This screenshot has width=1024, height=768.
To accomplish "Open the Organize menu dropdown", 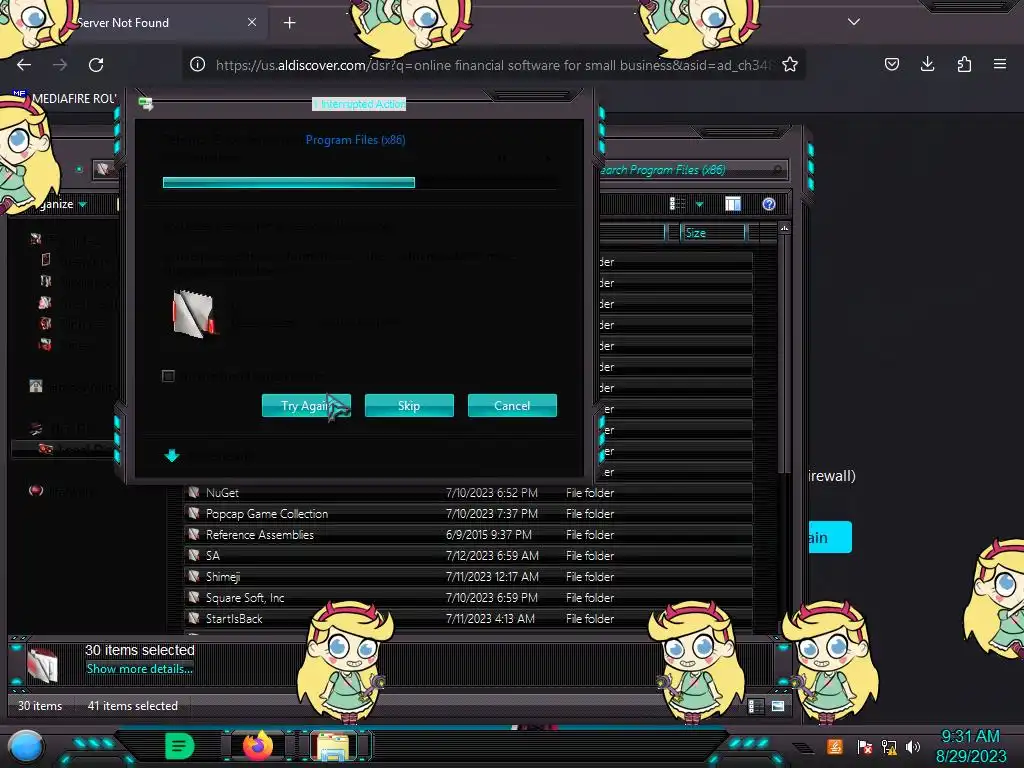I will tap(62, 204).
